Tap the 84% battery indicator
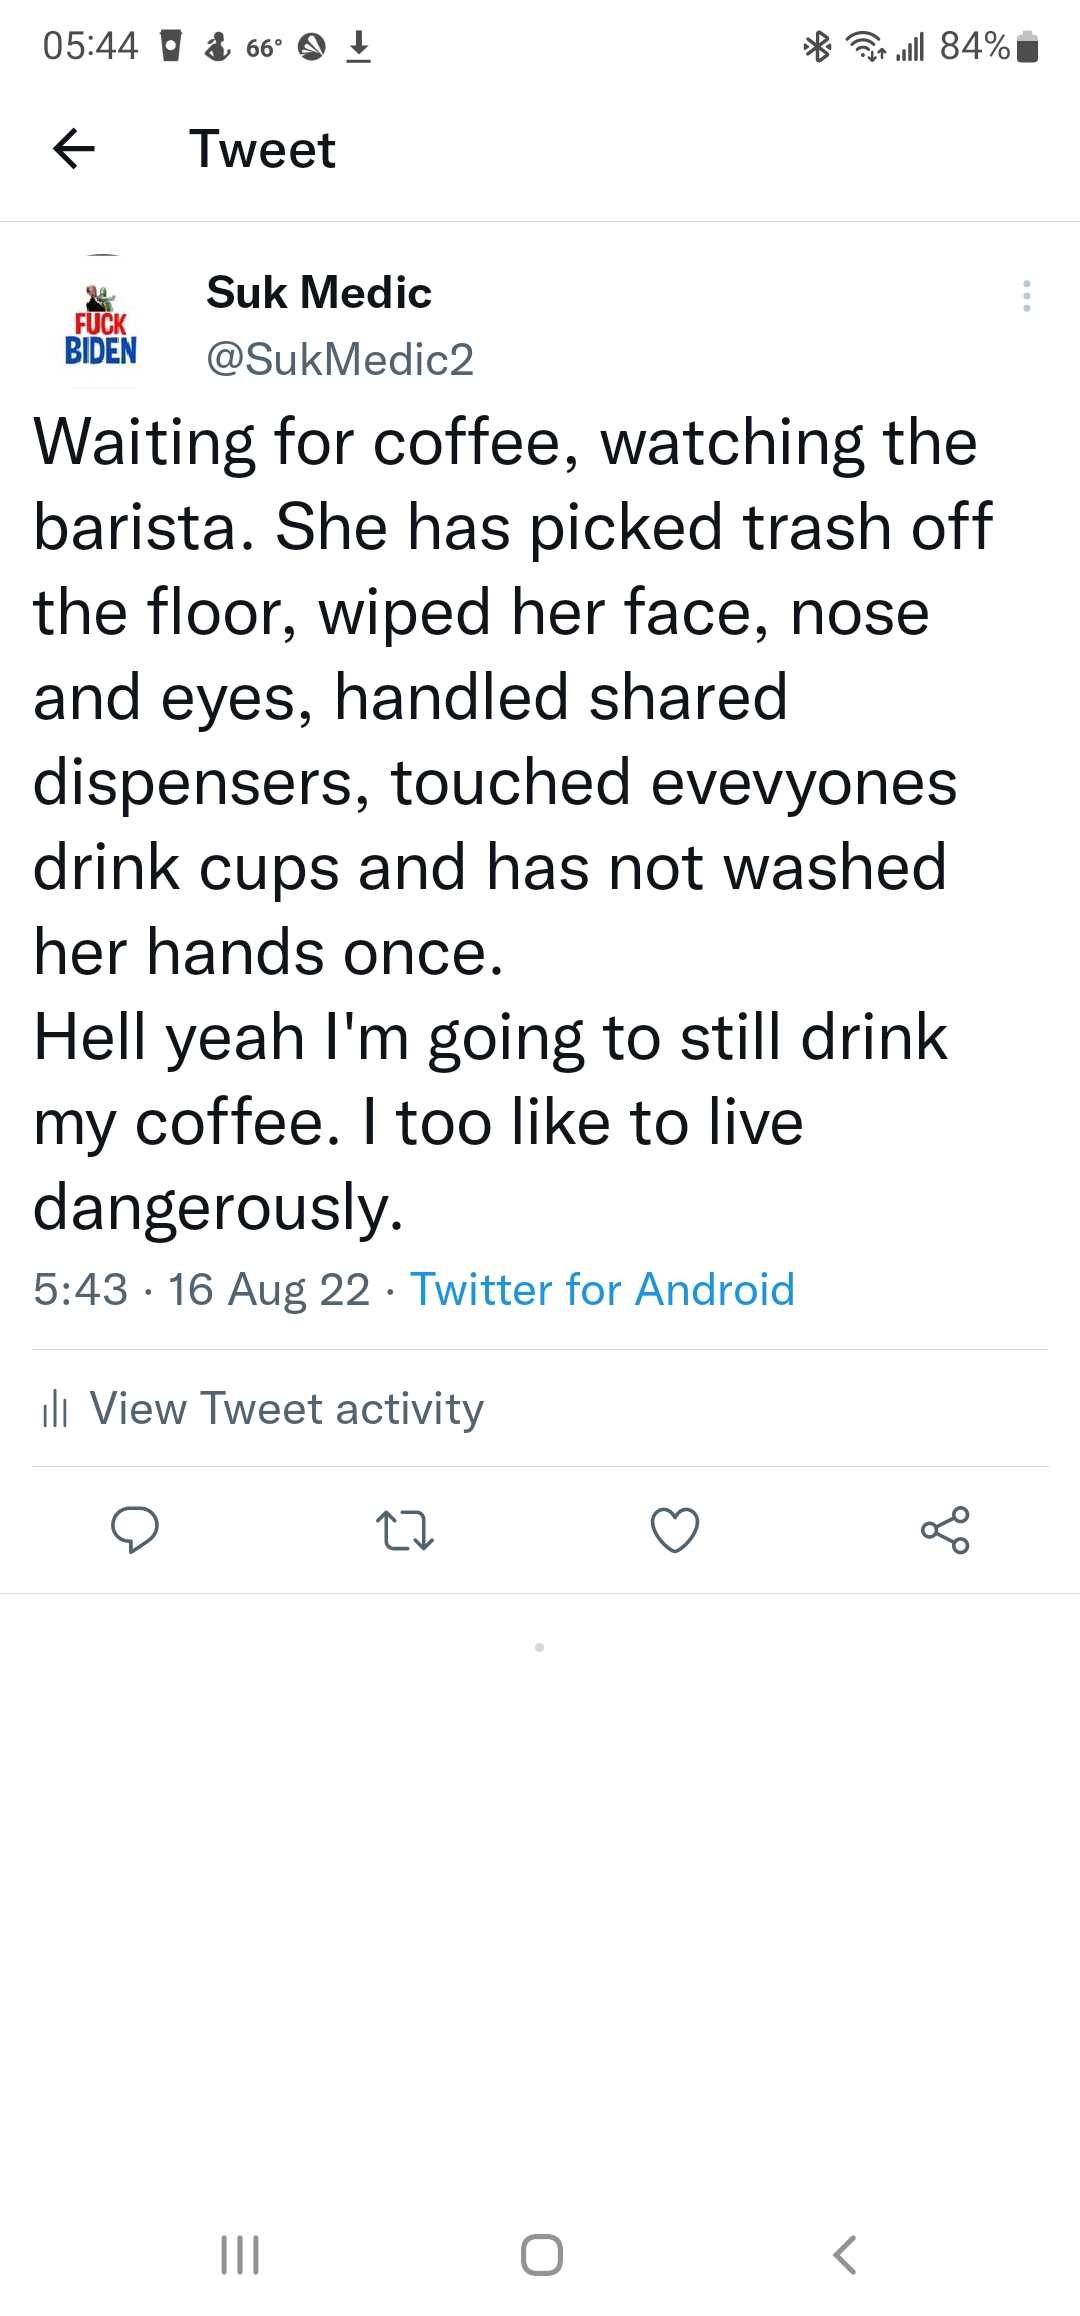1080x2316 pixels. [x=988, y=46]
